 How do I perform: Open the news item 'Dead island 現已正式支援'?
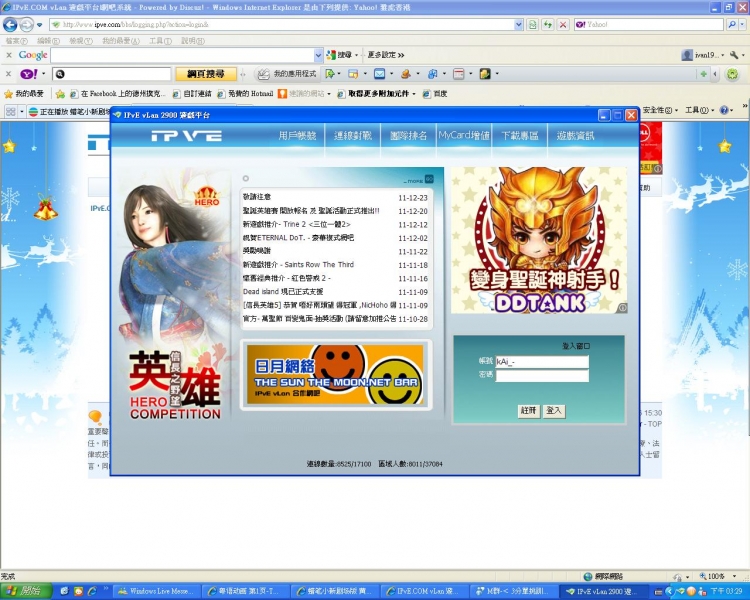[x=283, y=291]
